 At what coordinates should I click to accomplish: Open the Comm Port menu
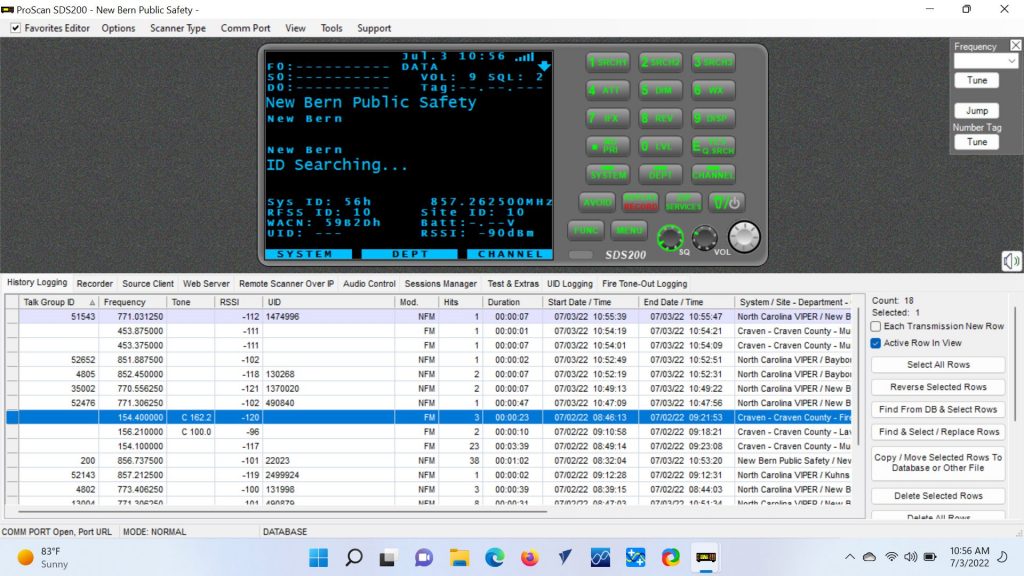click(x=245, y=28)
